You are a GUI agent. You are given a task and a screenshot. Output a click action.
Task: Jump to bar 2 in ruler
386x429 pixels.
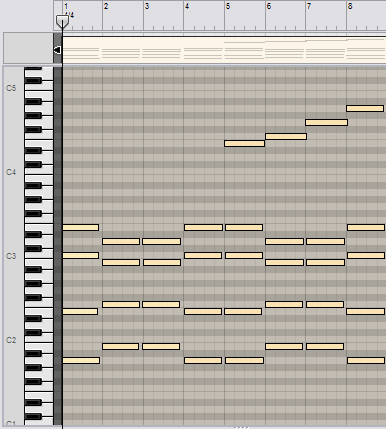pyautogui.click(x=106, y=6)
